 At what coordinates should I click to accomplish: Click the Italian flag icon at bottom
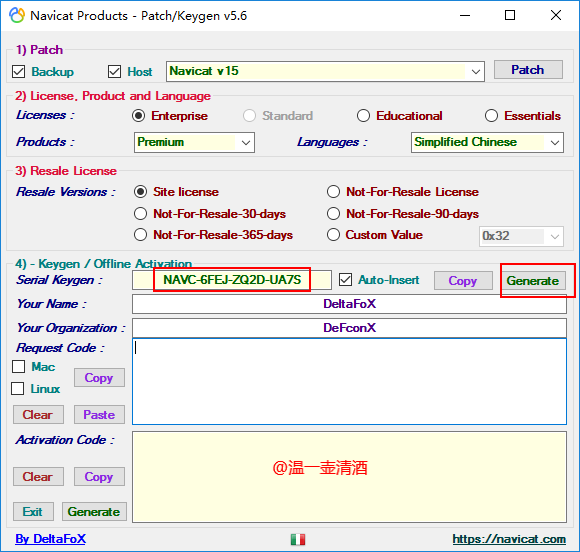pyautogui.click(x=298, y=539)
